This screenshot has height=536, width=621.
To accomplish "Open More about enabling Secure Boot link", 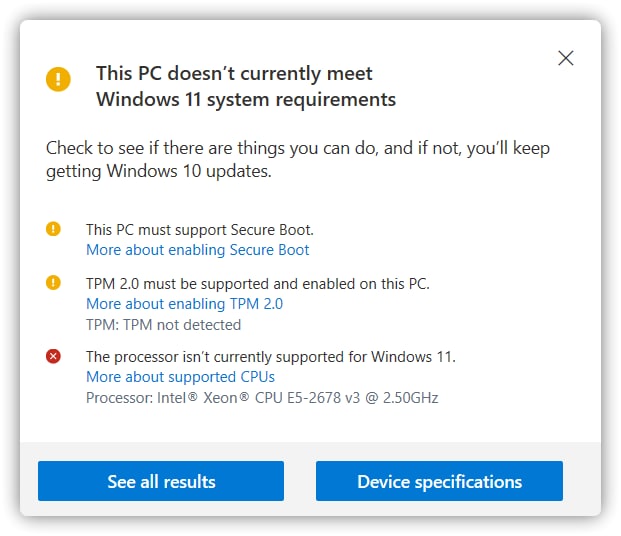I will point(198,250).
